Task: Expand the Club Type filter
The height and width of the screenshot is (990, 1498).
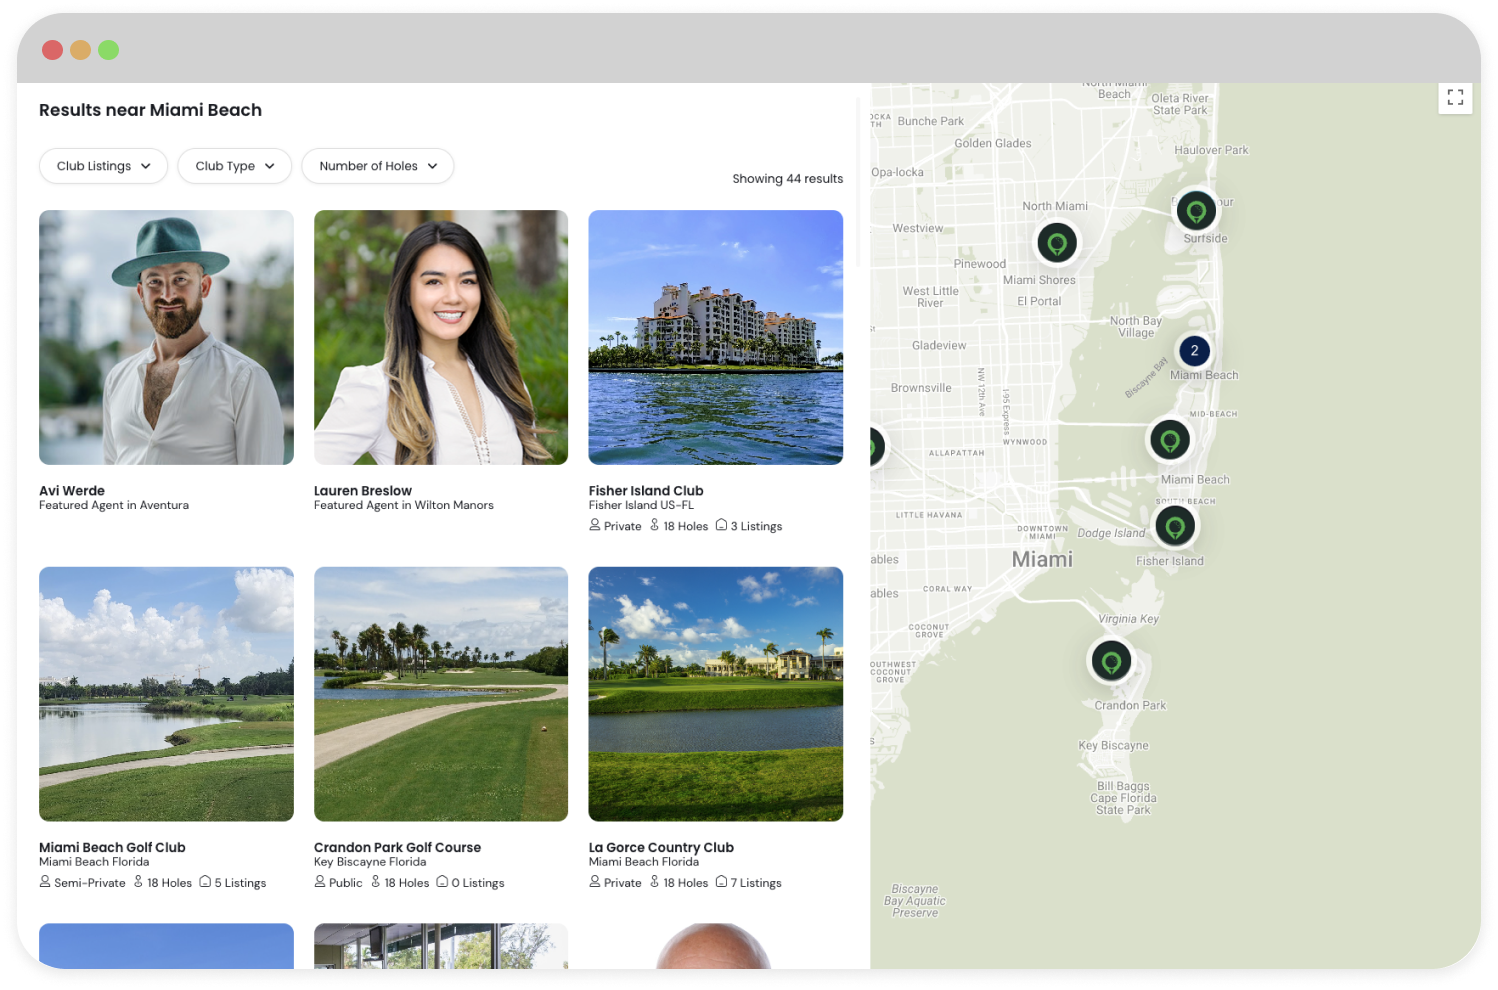Action: pos(234,166)
